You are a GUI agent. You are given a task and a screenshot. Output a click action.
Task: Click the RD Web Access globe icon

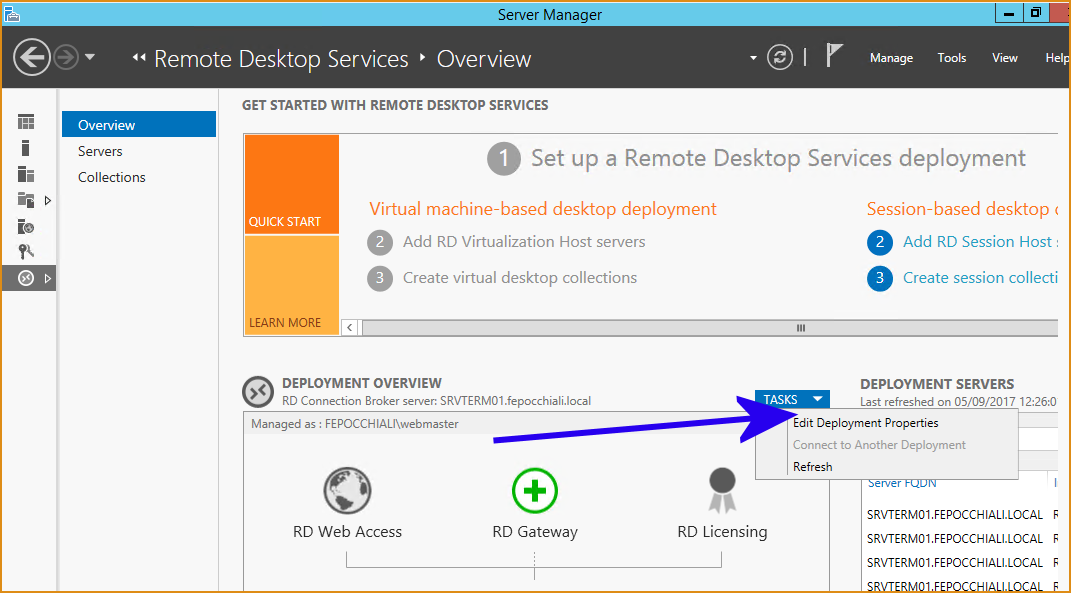tap(347, 490)
